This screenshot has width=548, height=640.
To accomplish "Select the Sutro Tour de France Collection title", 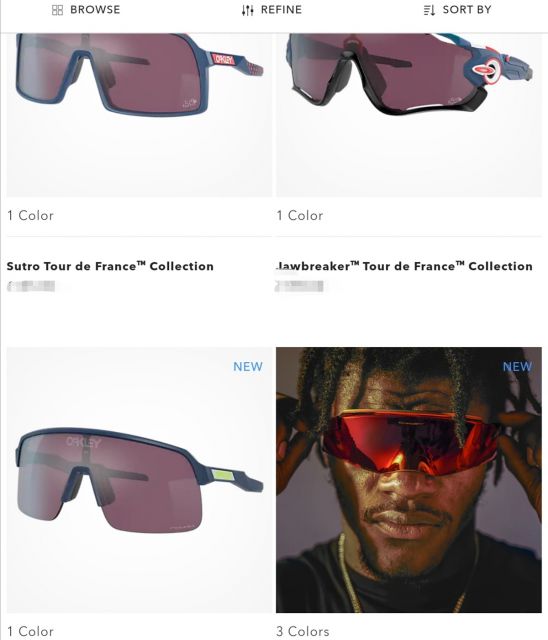I will click(x=110, y=266).
